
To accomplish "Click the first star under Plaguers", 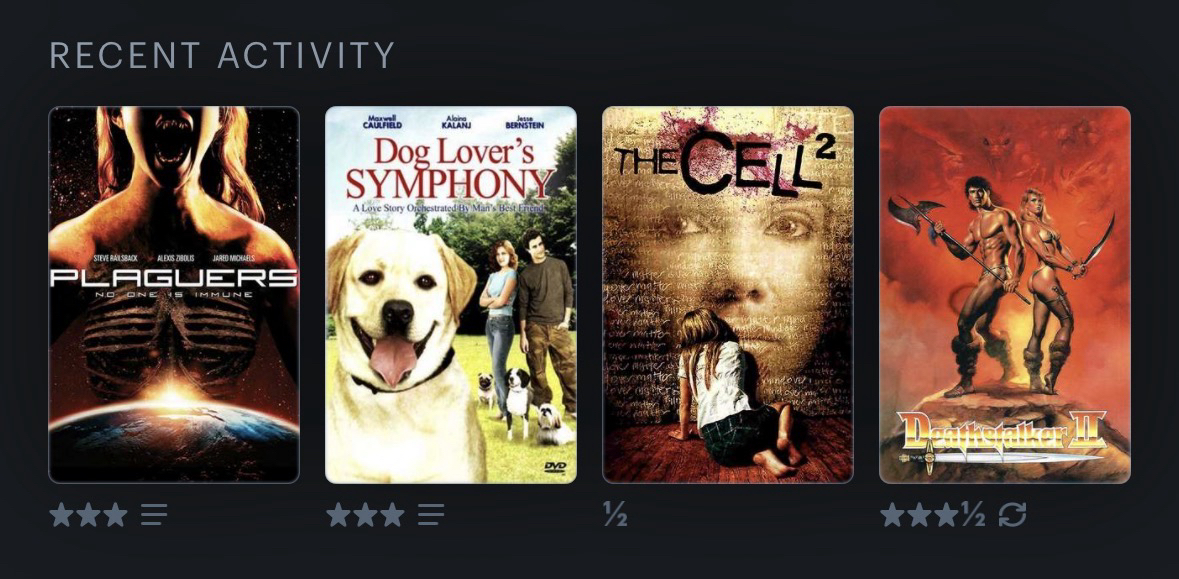I will (61, 515).
